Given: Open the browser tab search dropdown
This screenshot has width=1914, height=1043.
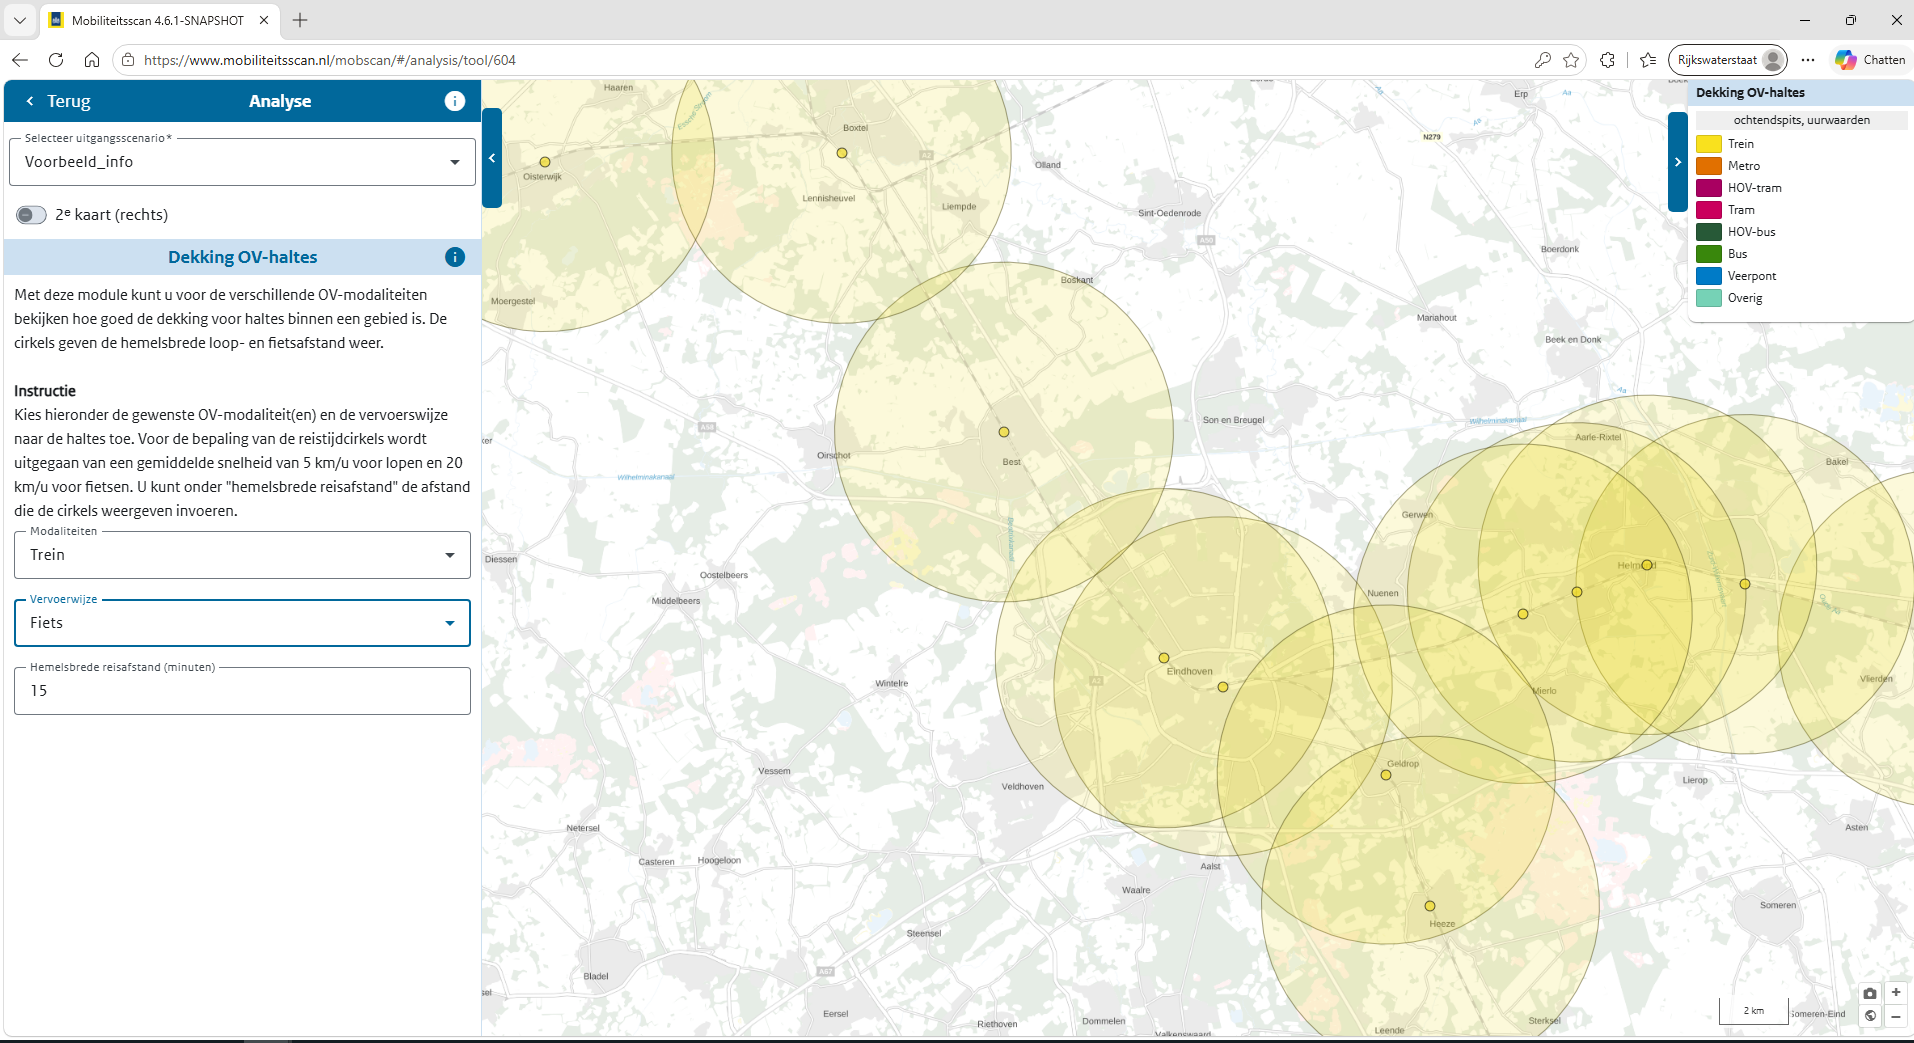Looking at the screenshot, I should click(20, 20).
